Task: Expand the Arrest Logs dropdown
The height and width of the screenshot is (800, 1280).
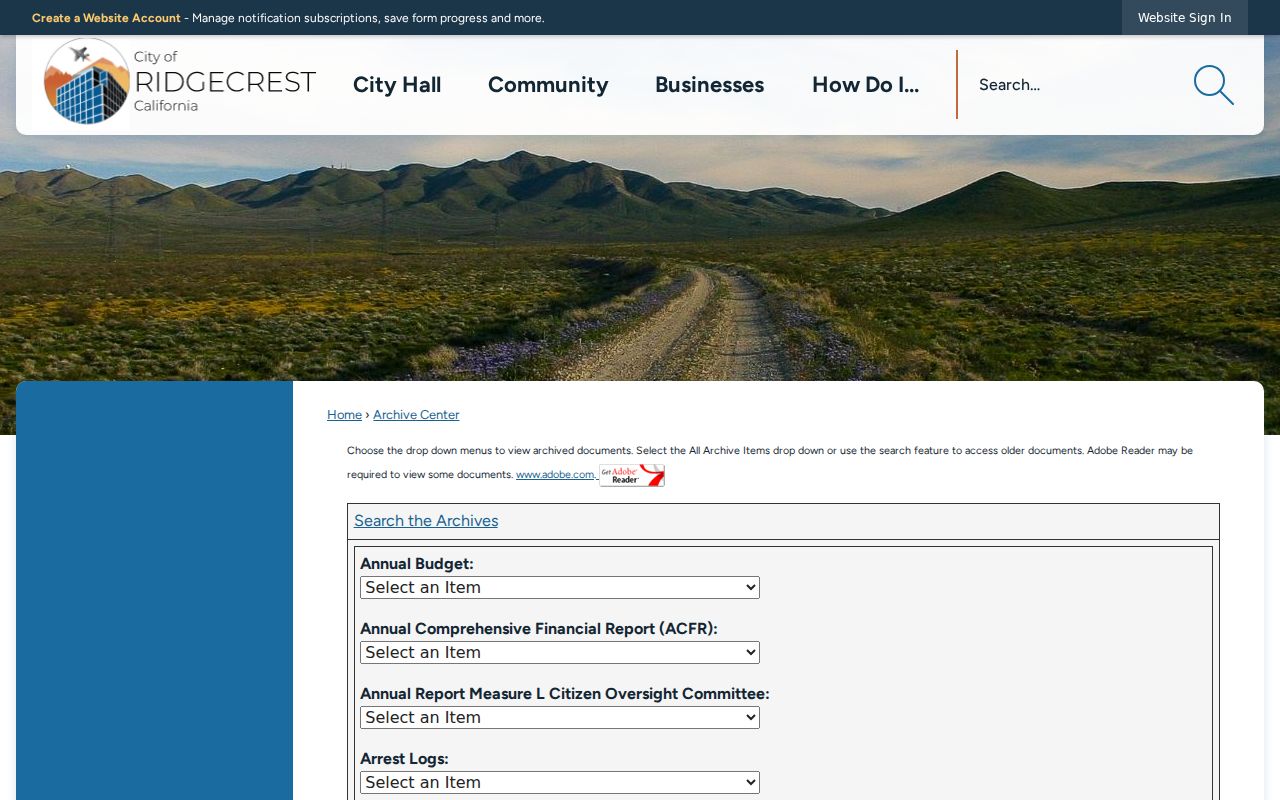Action: [560, 783]
